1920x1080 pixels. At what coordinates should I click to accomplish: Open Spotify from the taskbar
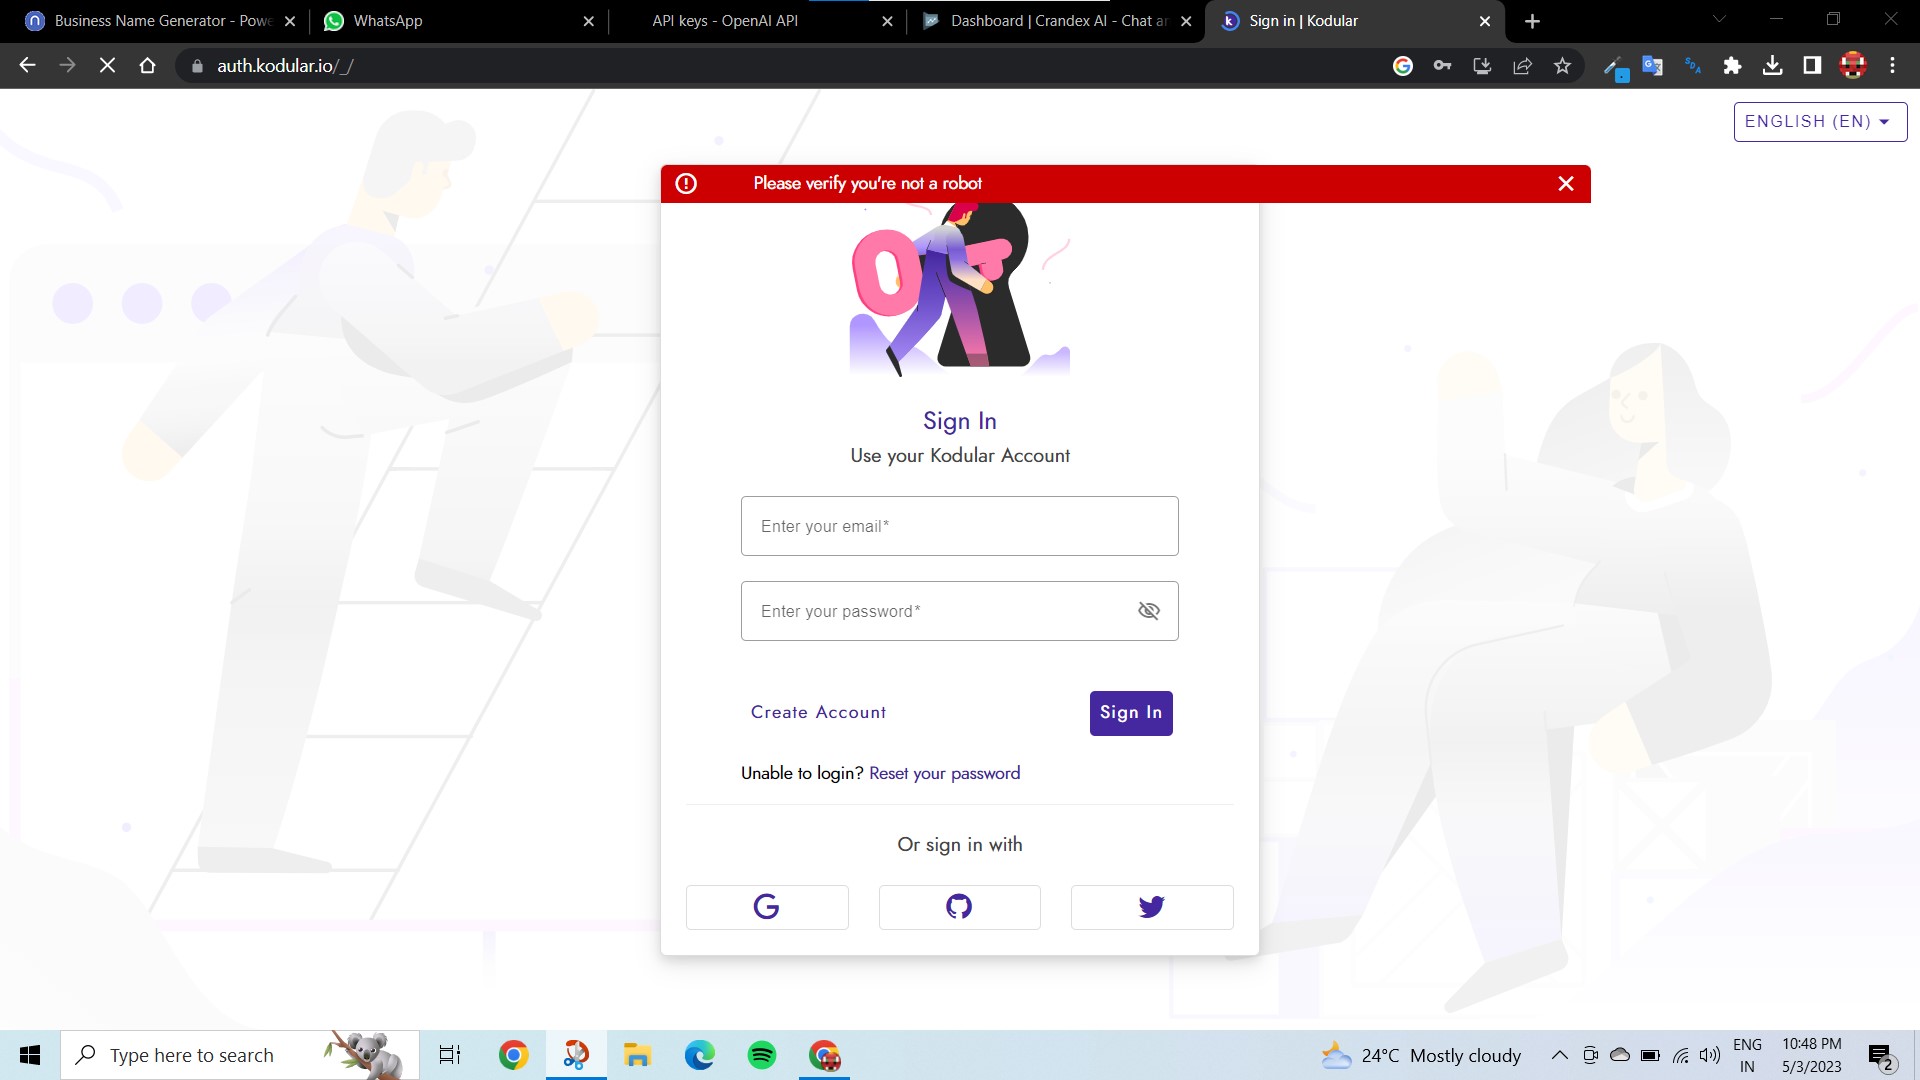(x=762, y=1055)
